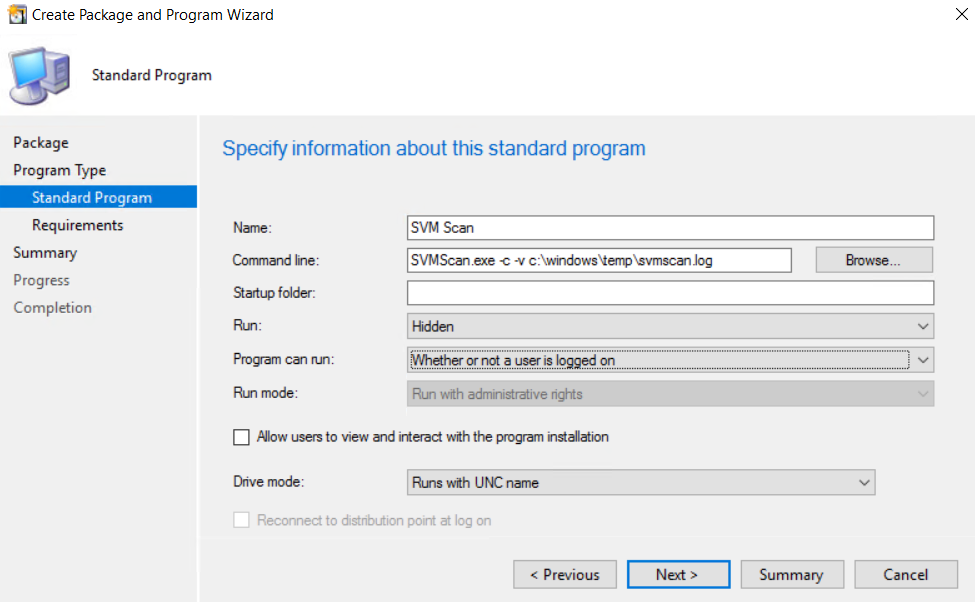
Task: Expand the 'Program can run' dropdown
Action: pyautogui.click(x=670, y=360)
